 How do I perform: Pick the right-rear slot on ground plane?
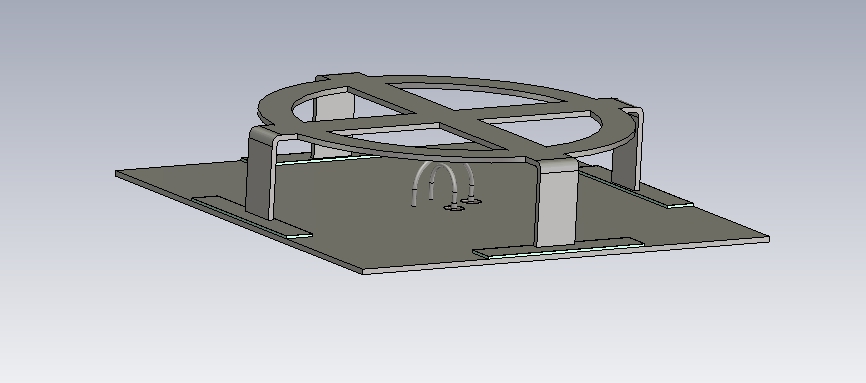click(x=635, y=187)
